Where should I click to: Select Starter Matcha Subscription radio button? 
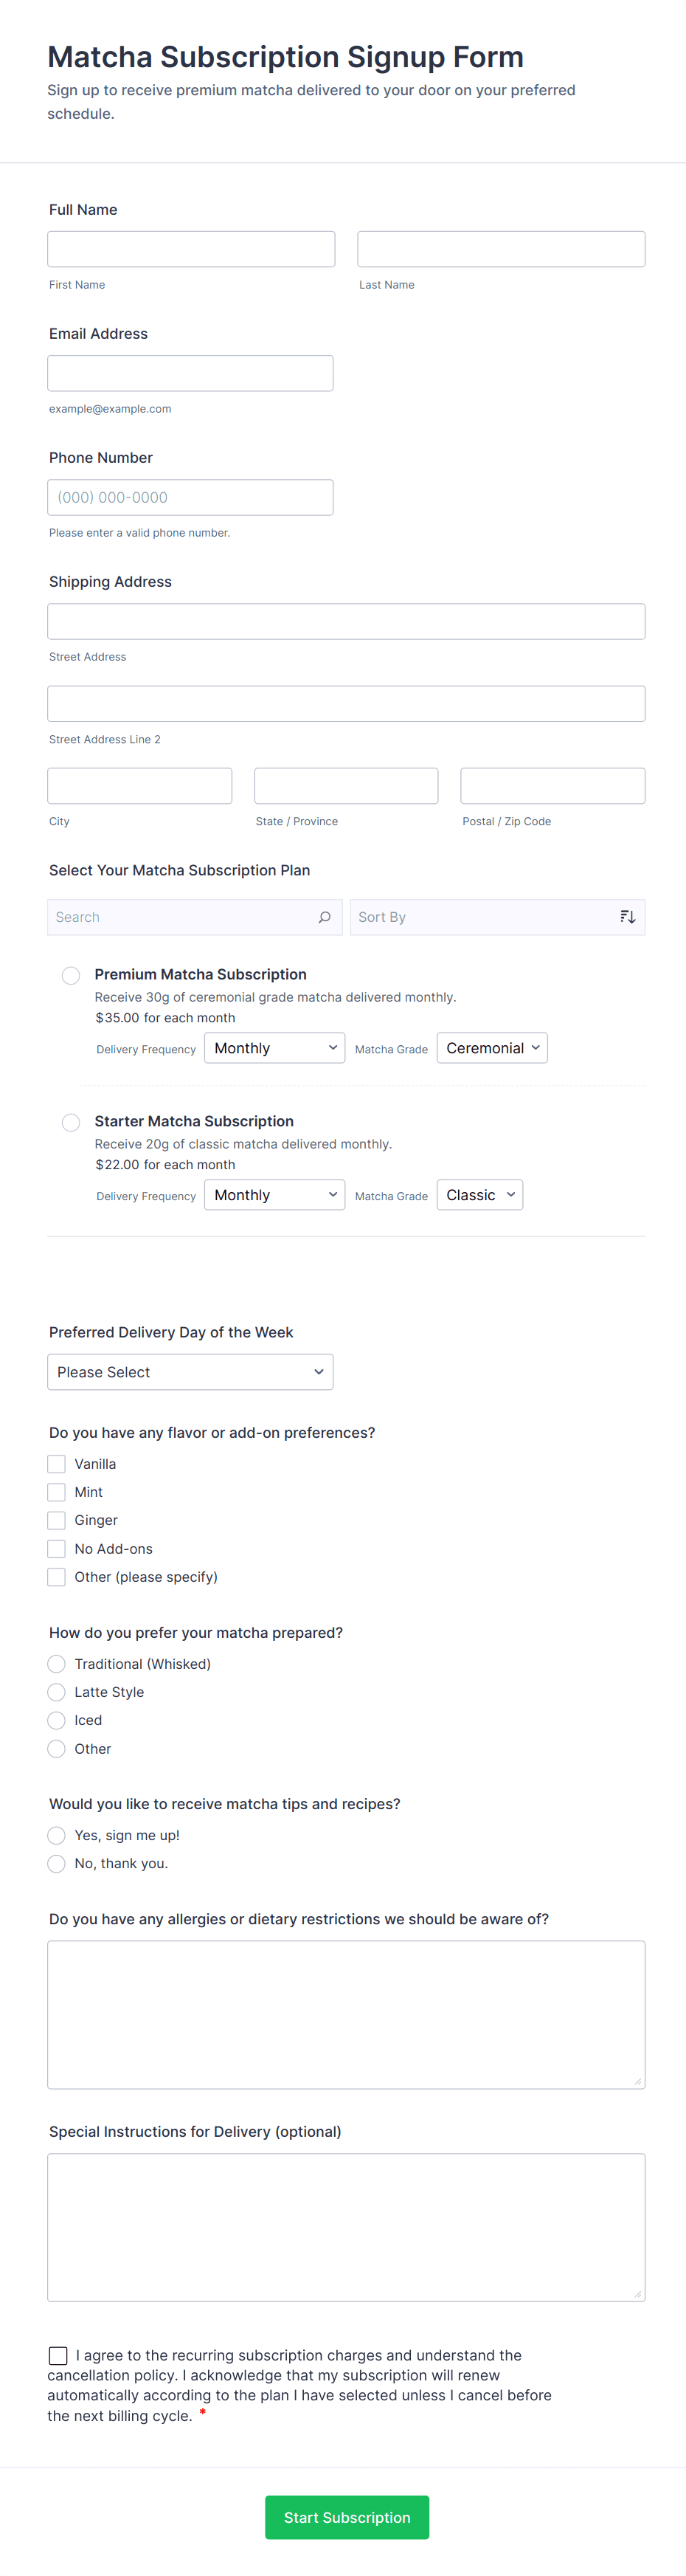tap(71, 1122)
